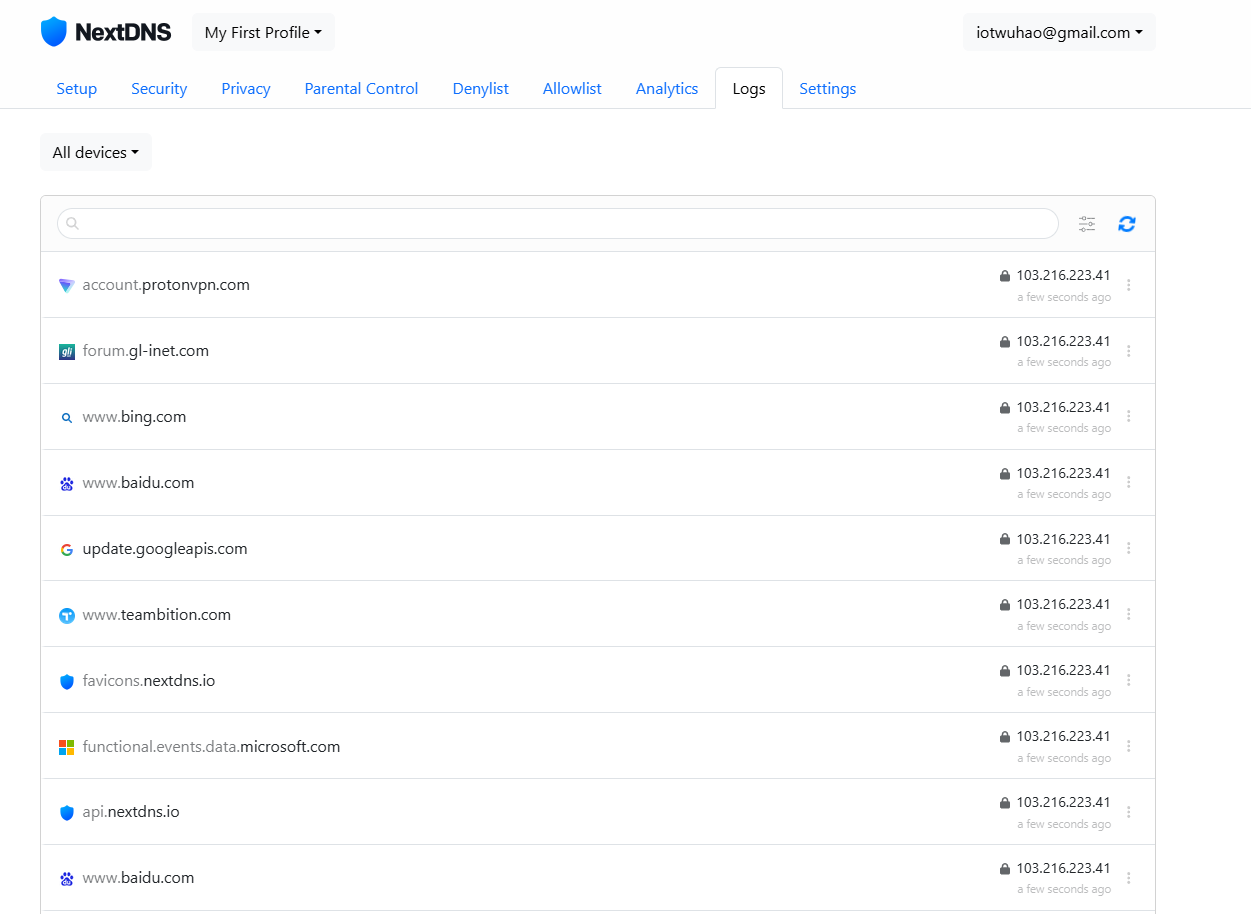The image size is (1251, 914).
Task: Click IP 103.216.223.41 in protonvpn row
Action: coord(1064,276)
